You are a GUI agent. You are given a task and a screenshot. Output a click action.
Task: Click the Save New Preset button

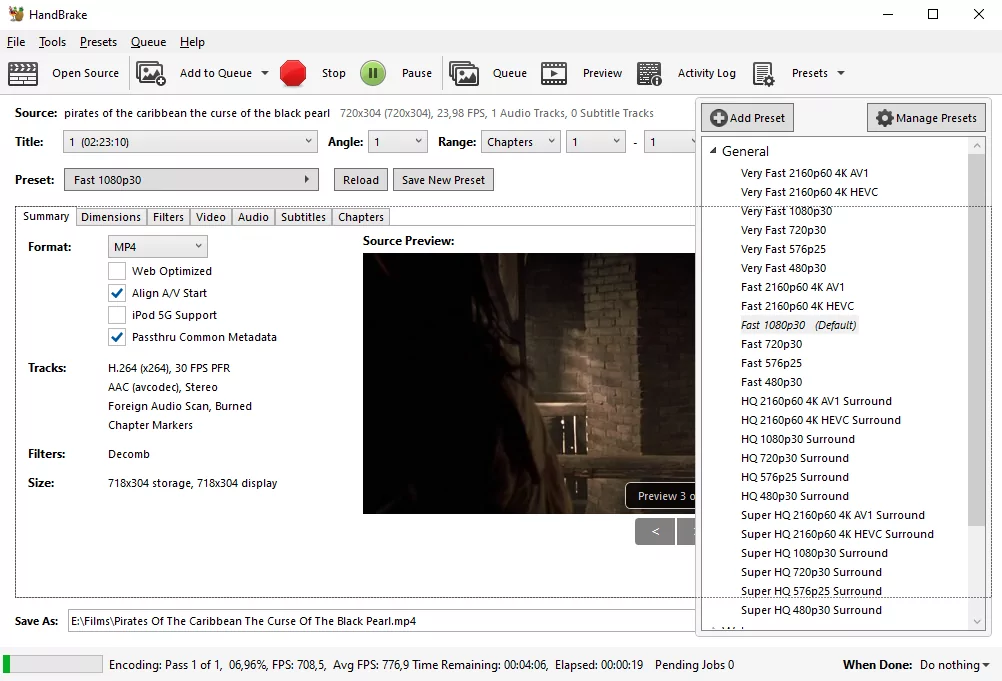pyautogui.click(x=443, y=180)
